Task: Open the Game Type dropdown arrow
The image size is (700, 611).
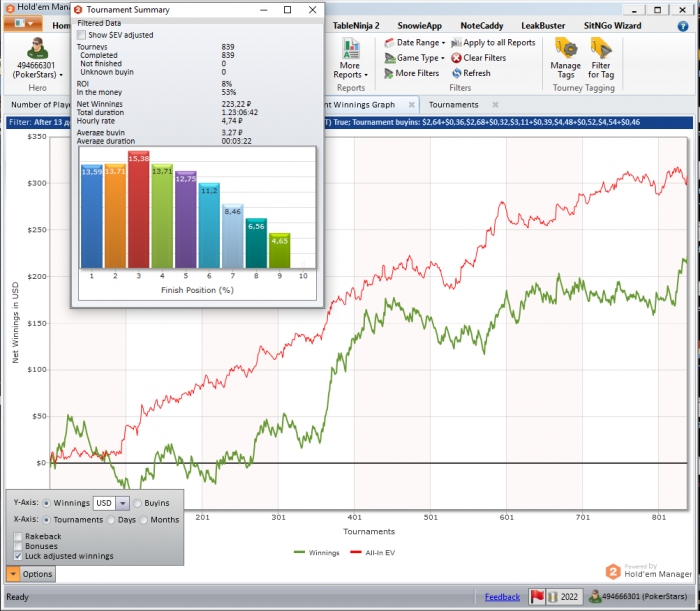Action: tap(442, 58)
